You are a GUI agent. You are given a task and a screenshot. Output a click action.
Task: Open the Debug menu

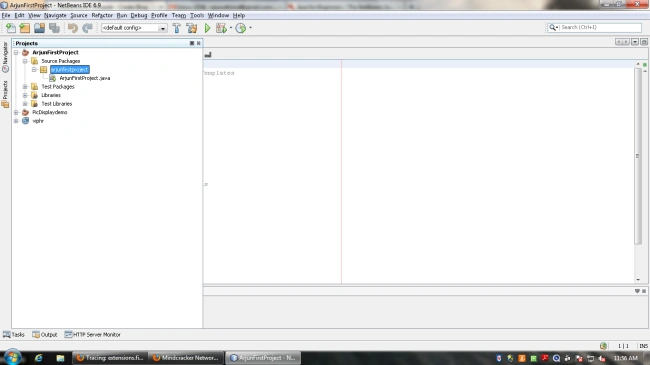(x=139, y=15)
